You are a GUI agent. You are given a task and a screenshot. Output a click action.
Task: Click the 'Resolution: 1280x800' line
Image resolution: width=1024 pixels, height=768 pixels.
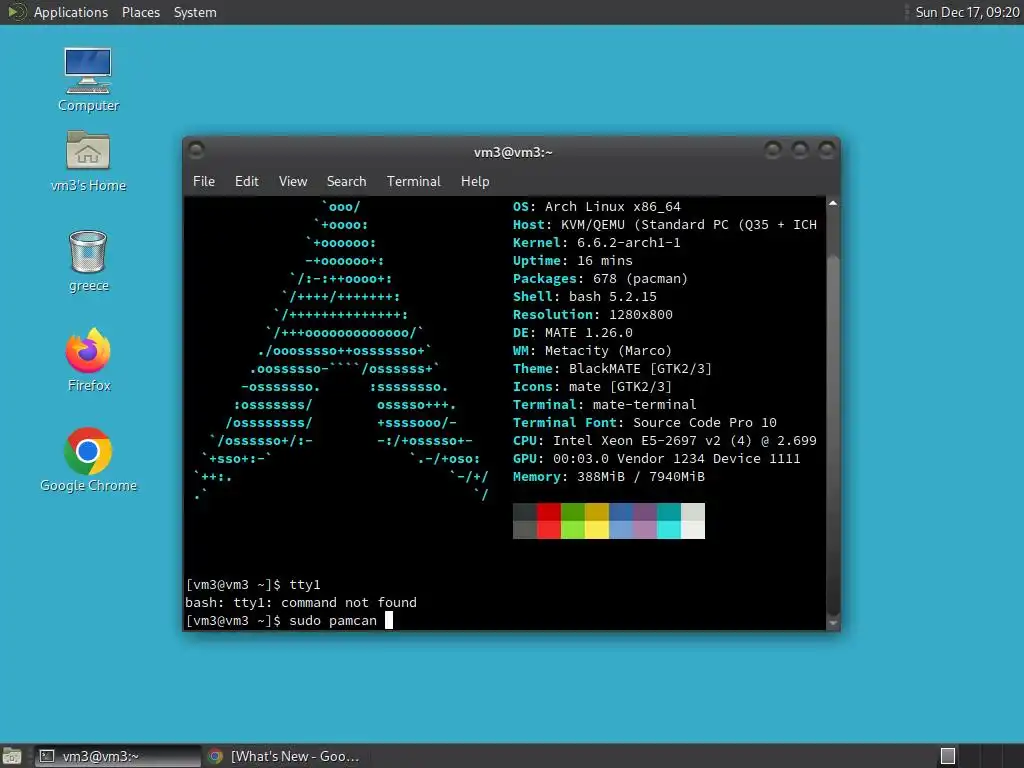coord(592,315)
